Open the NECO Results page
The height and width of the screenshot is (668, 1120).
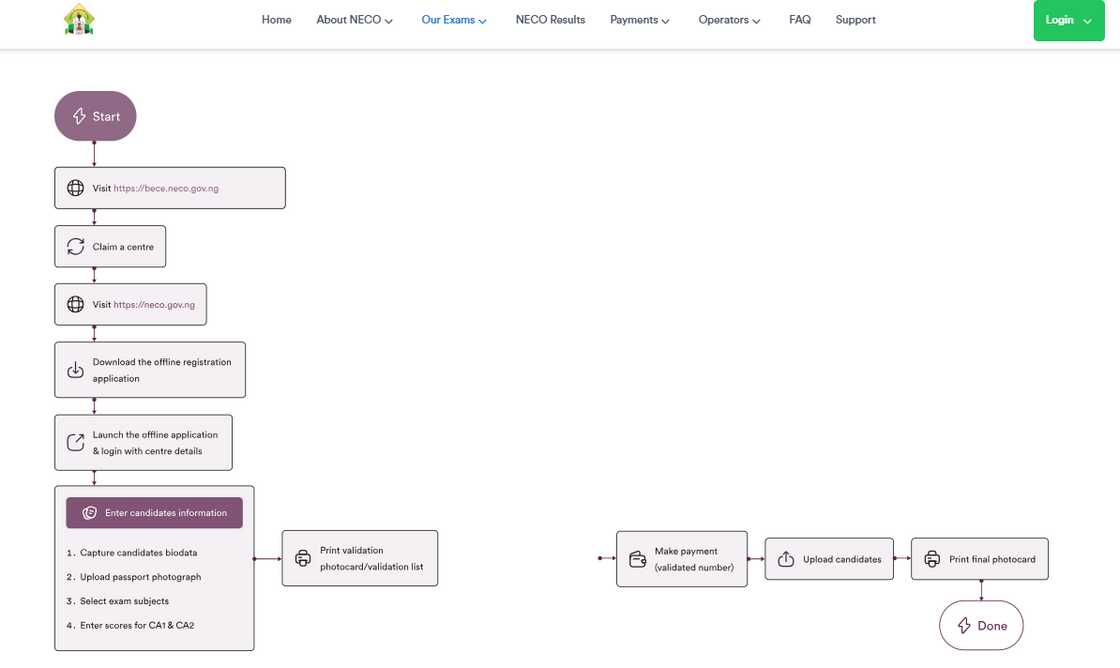point(550,20)
